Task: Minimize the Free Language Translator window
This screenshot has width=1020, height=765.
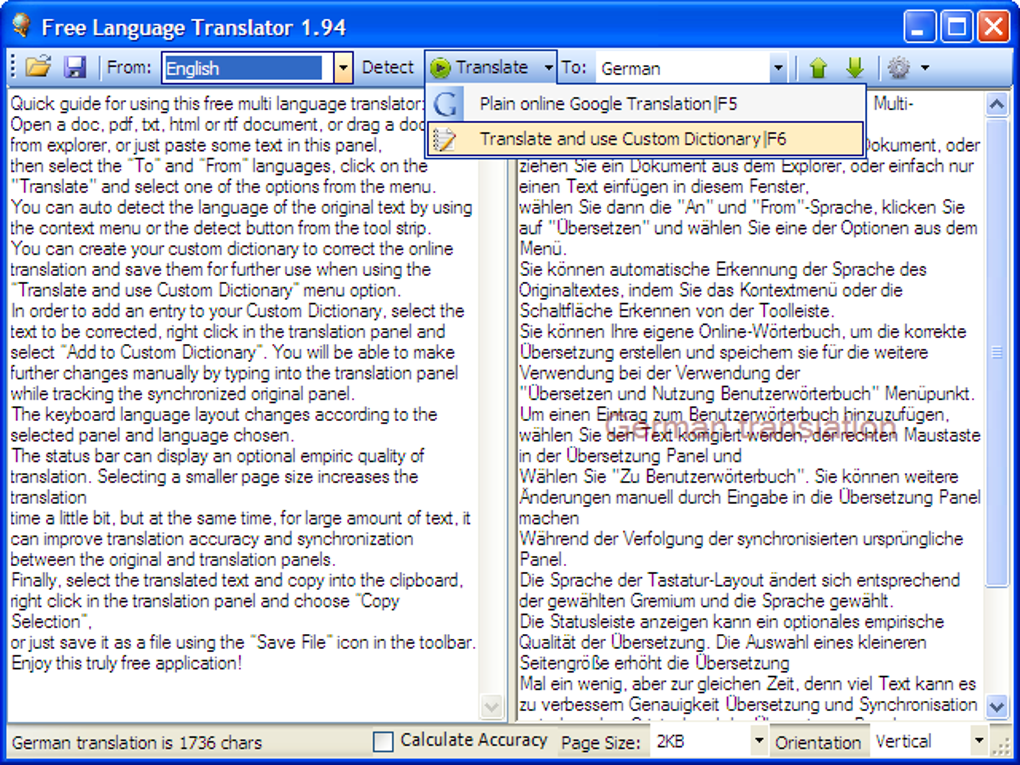Action: 919,27
